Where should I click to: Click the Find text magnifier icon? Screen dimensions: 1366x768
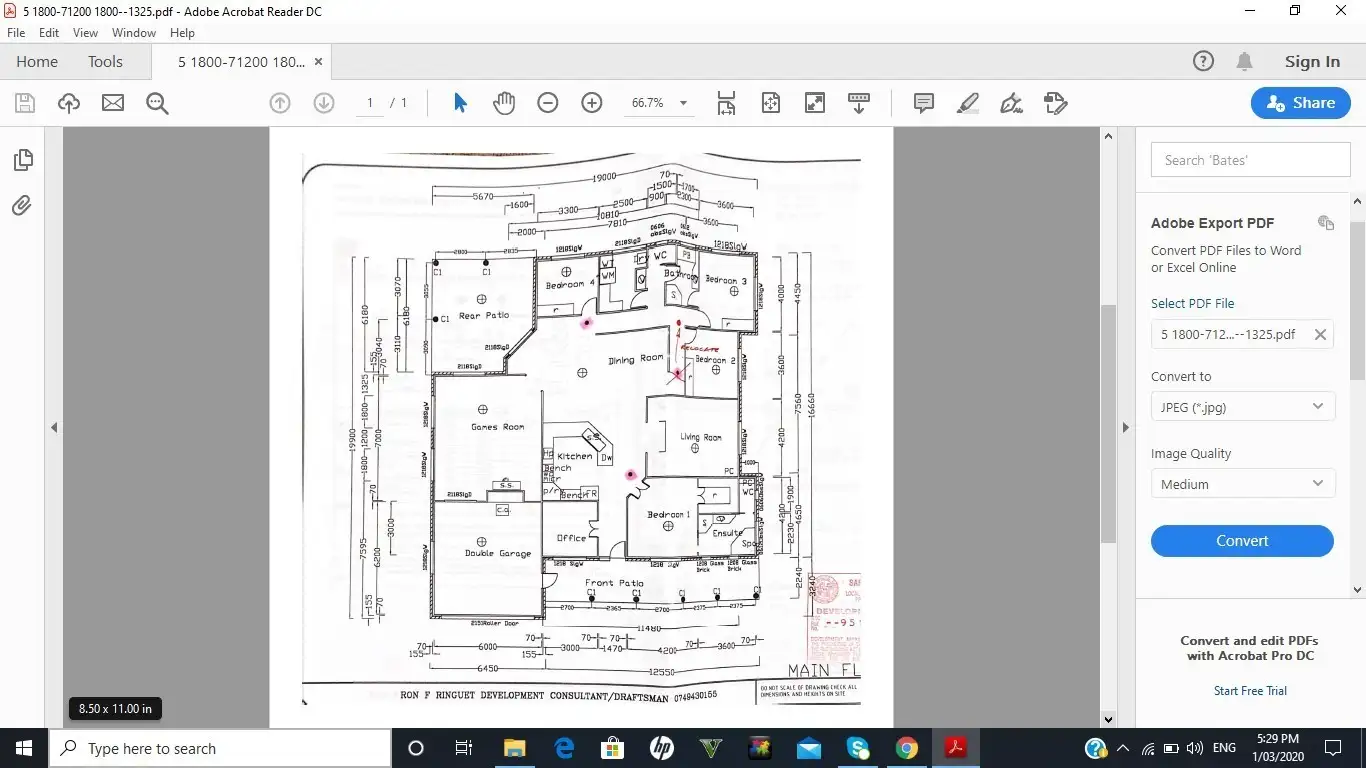157,103
